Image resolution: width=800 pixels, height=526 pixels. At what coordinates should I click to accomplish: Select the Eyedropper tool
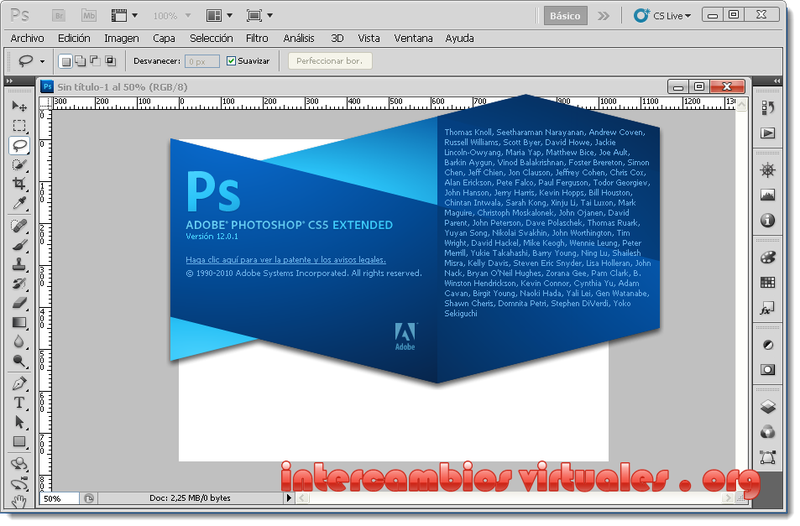[x=19, y=203]
